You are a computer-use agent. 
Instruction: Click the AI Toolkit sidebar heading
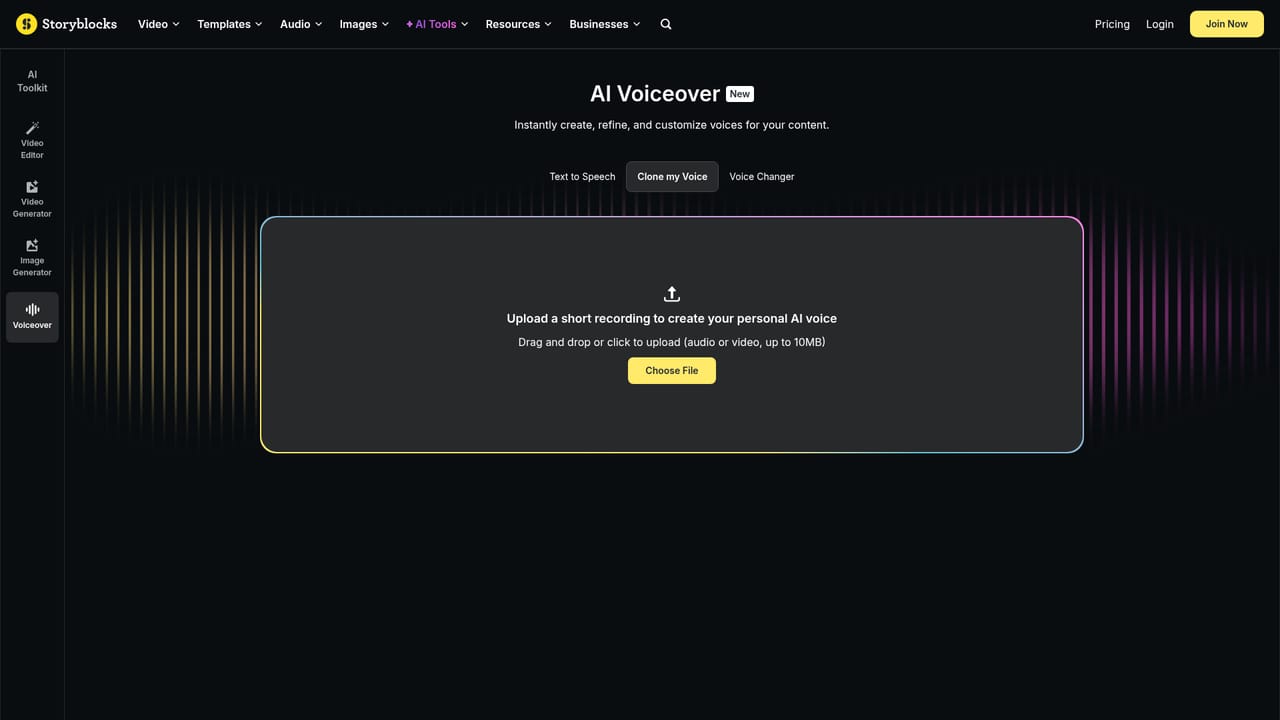click(32, 81)
